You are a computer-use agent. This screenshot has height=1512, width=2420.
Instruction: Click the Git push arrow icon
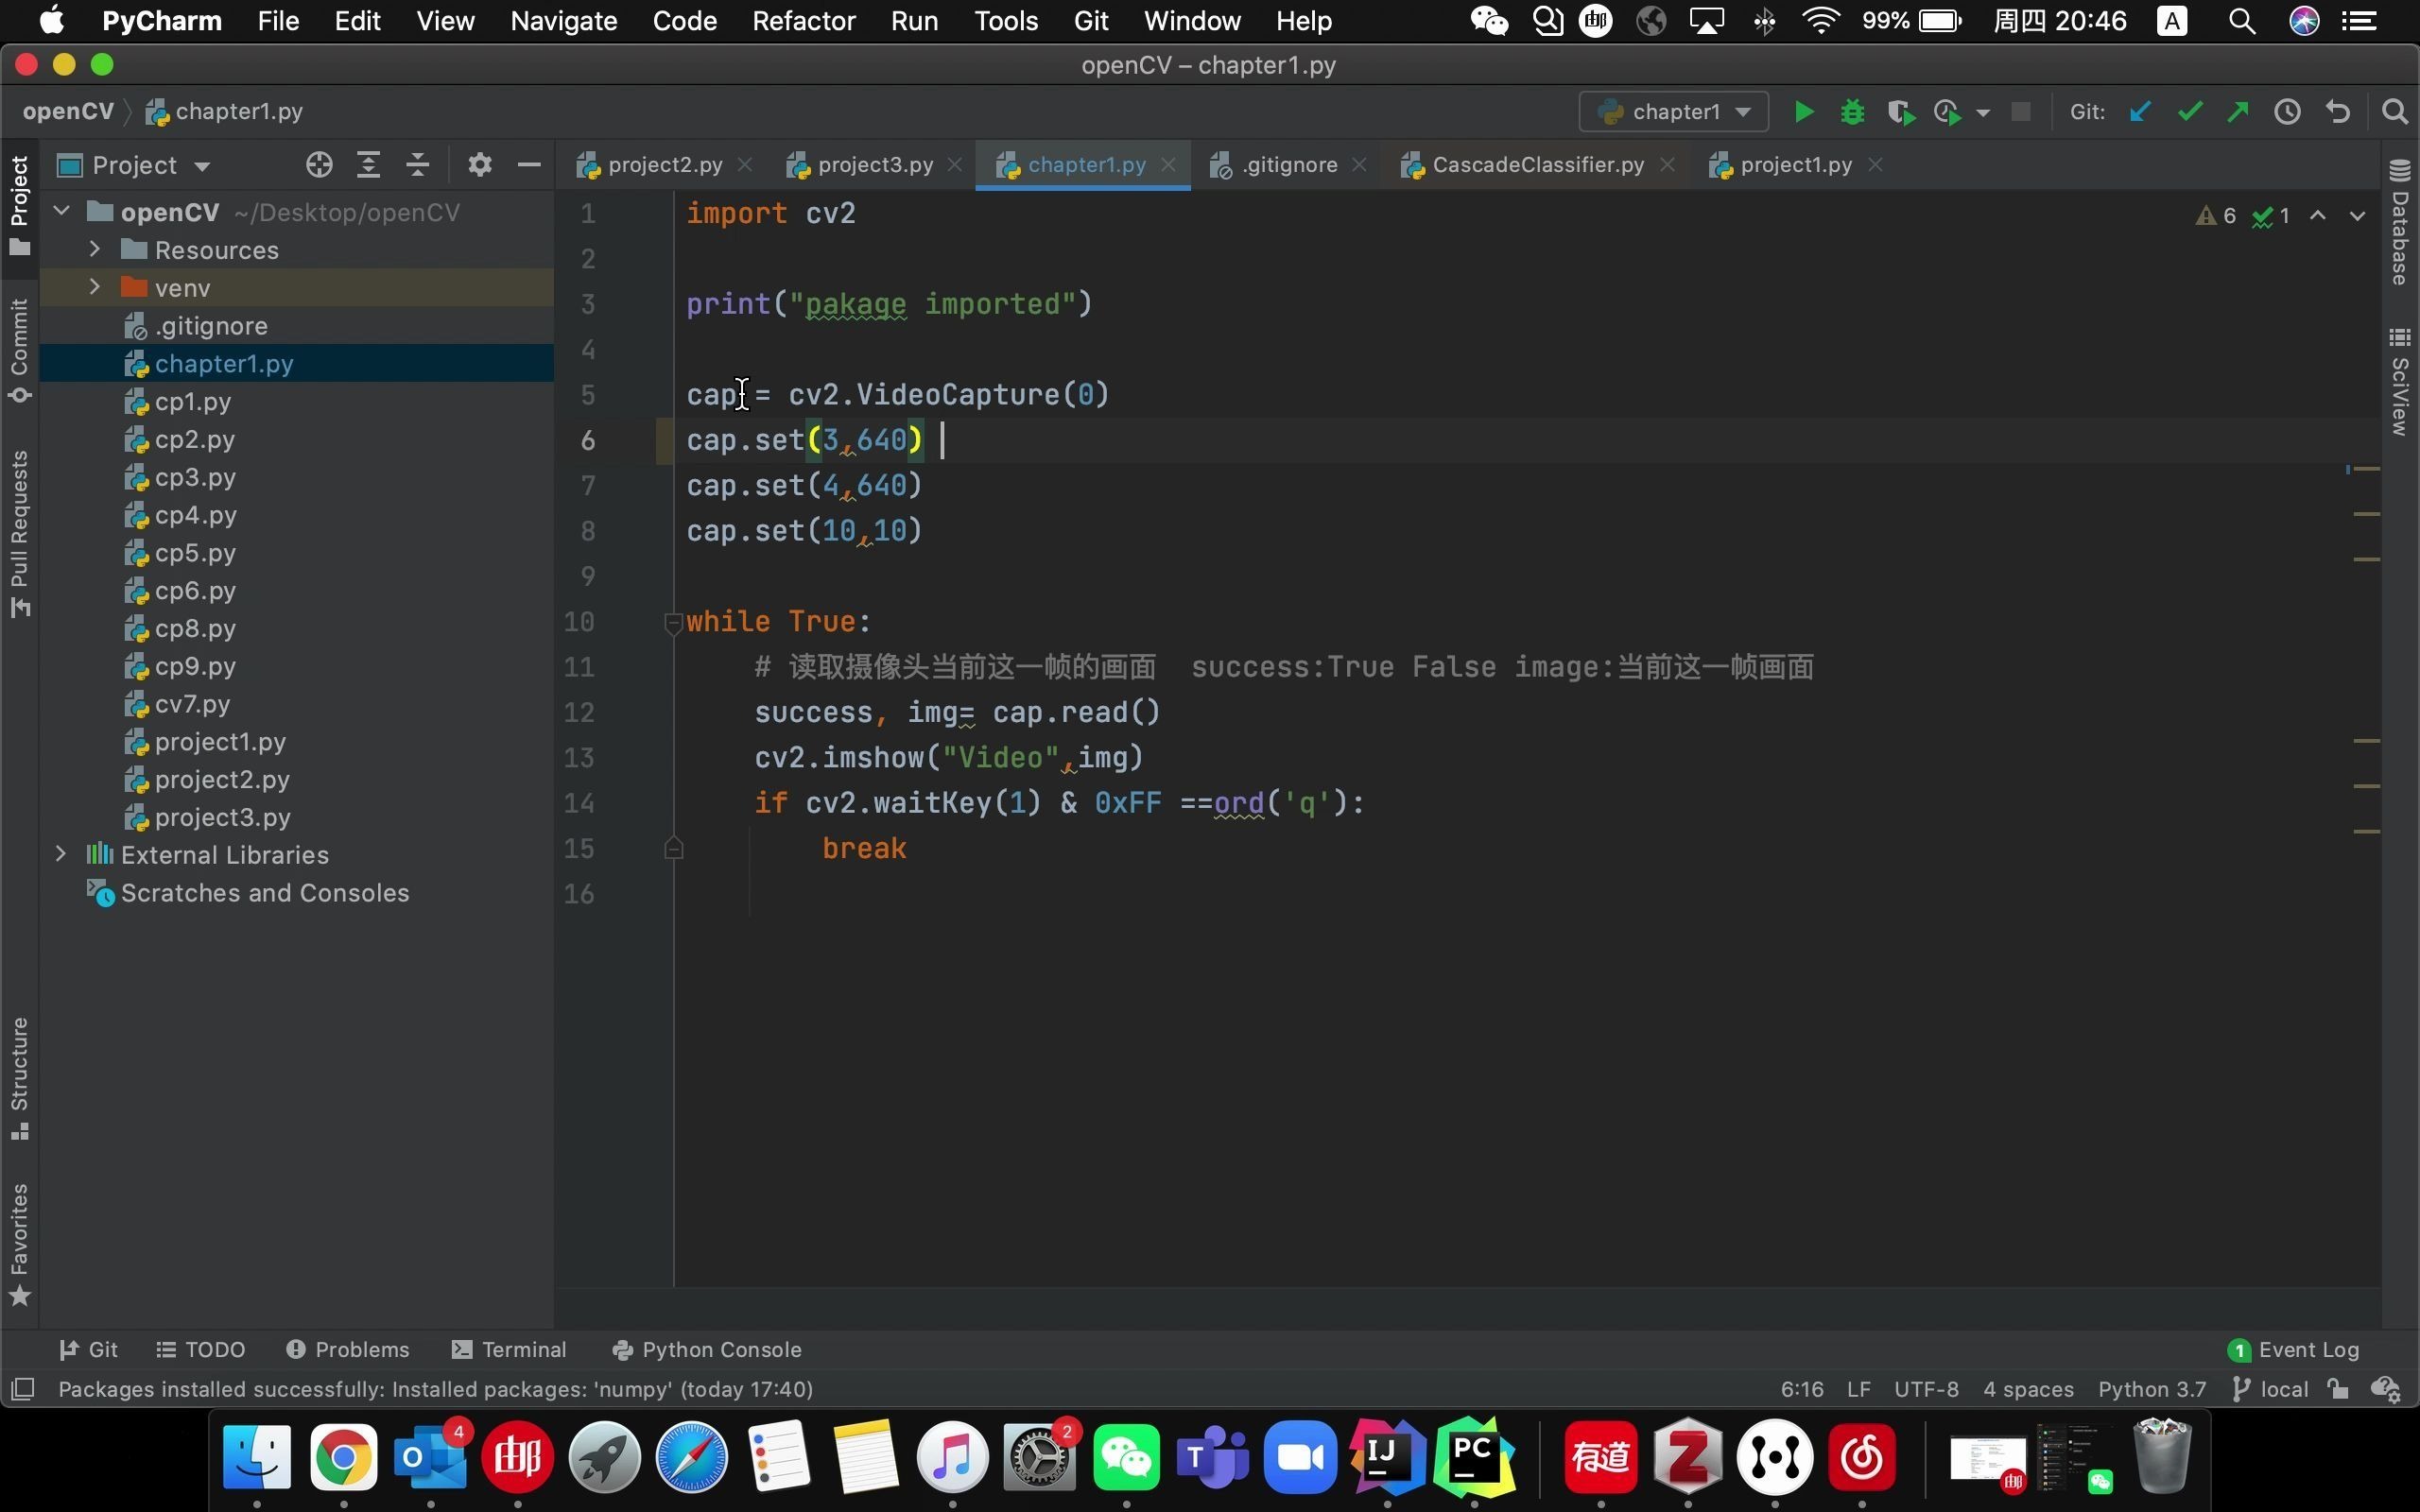[x=2238, y=112]
